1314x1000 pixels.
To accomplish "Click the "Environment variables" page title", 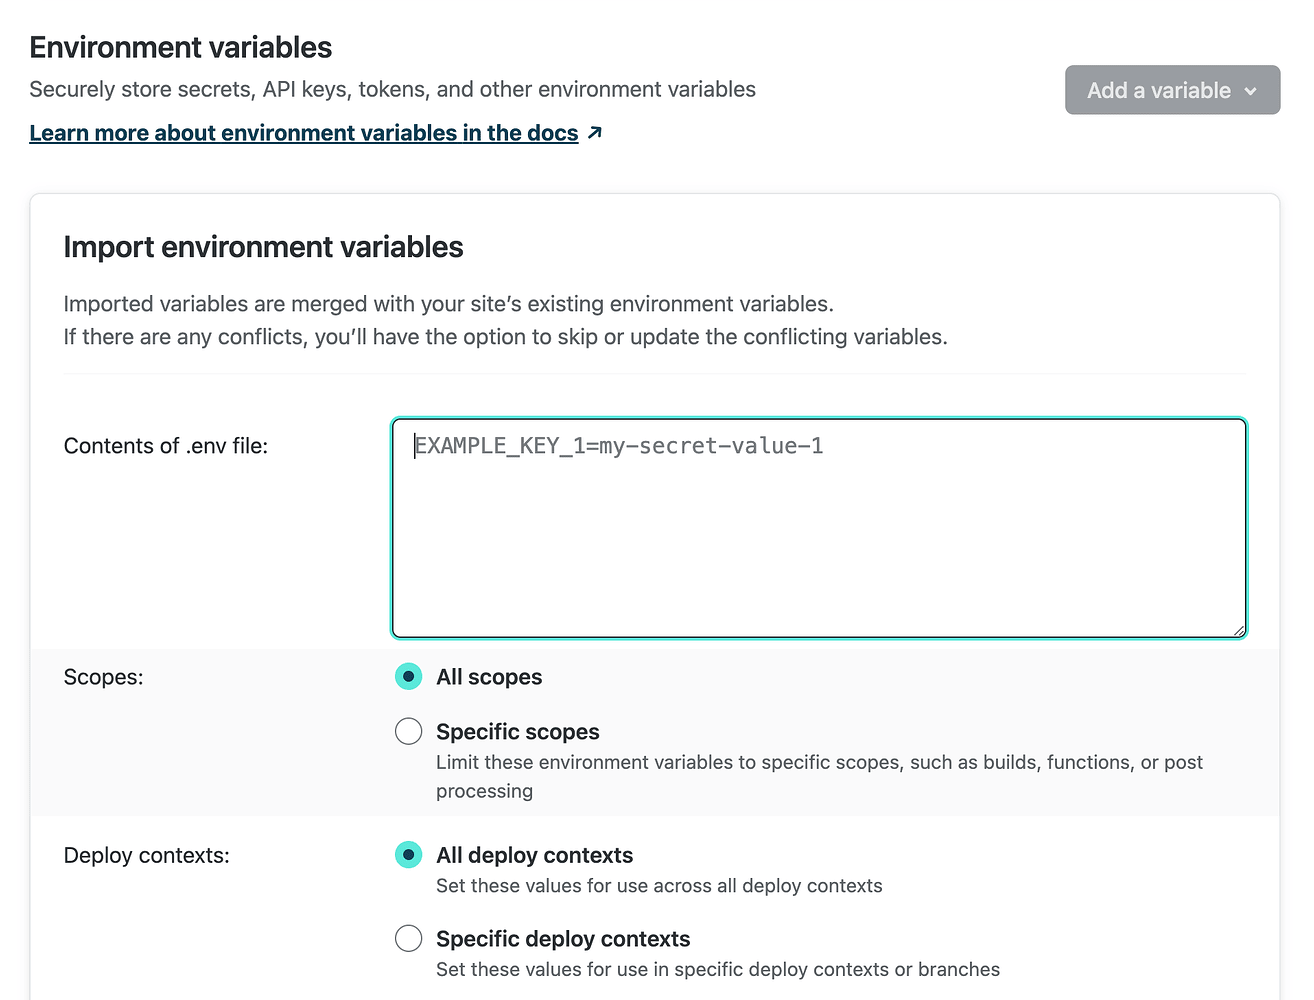I will click(181, 47).
